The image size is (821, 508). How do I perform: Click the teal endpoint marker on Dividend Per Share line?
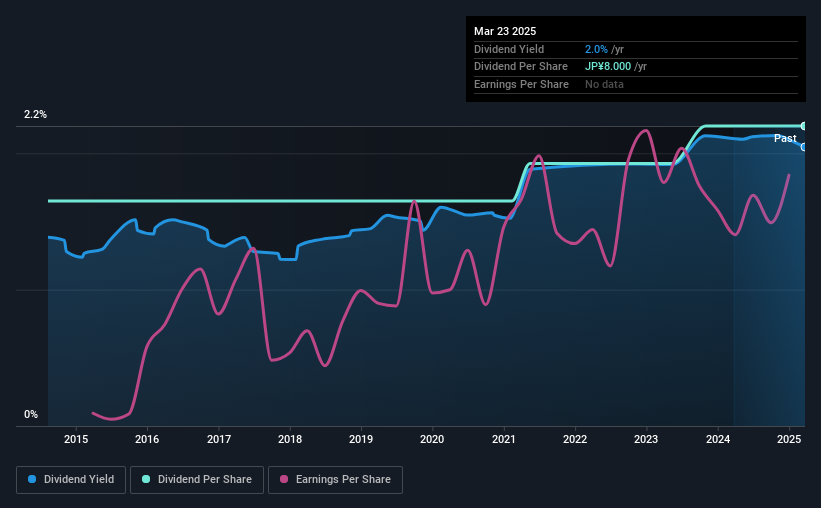pos(804,126)
